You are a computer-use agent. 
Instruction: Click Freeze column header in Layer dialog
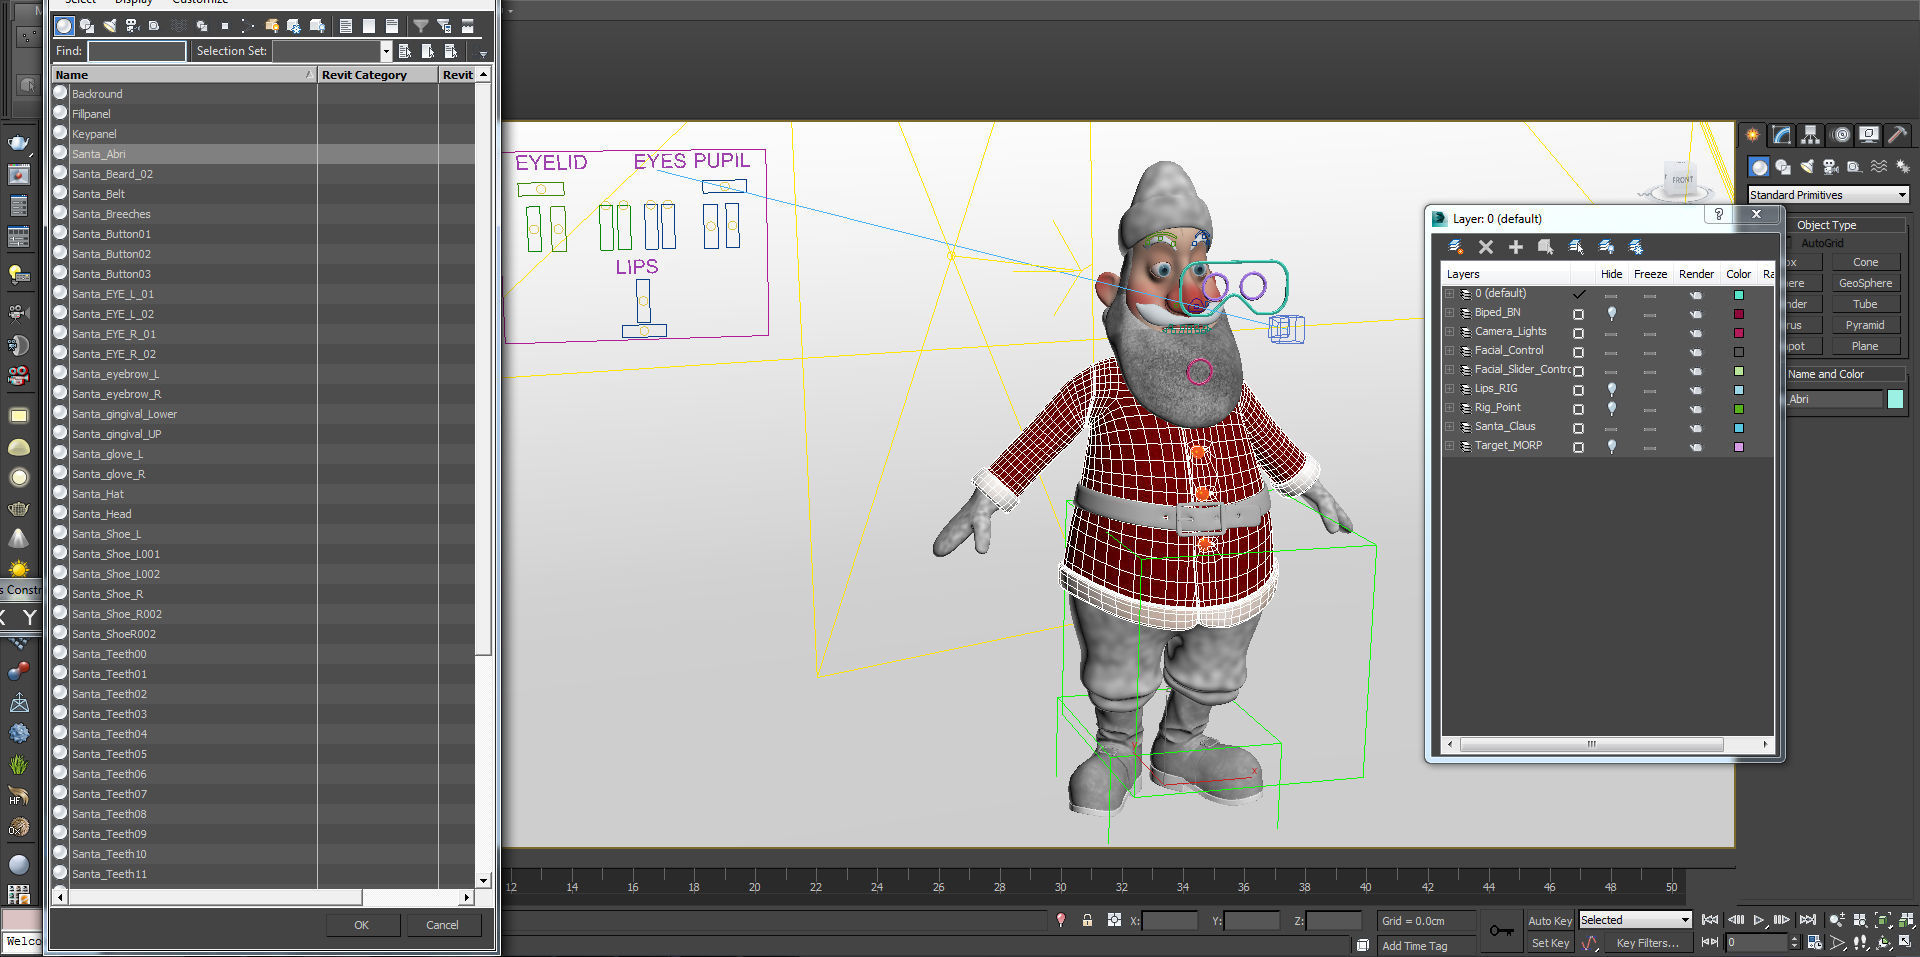[x=1650, y=274]
